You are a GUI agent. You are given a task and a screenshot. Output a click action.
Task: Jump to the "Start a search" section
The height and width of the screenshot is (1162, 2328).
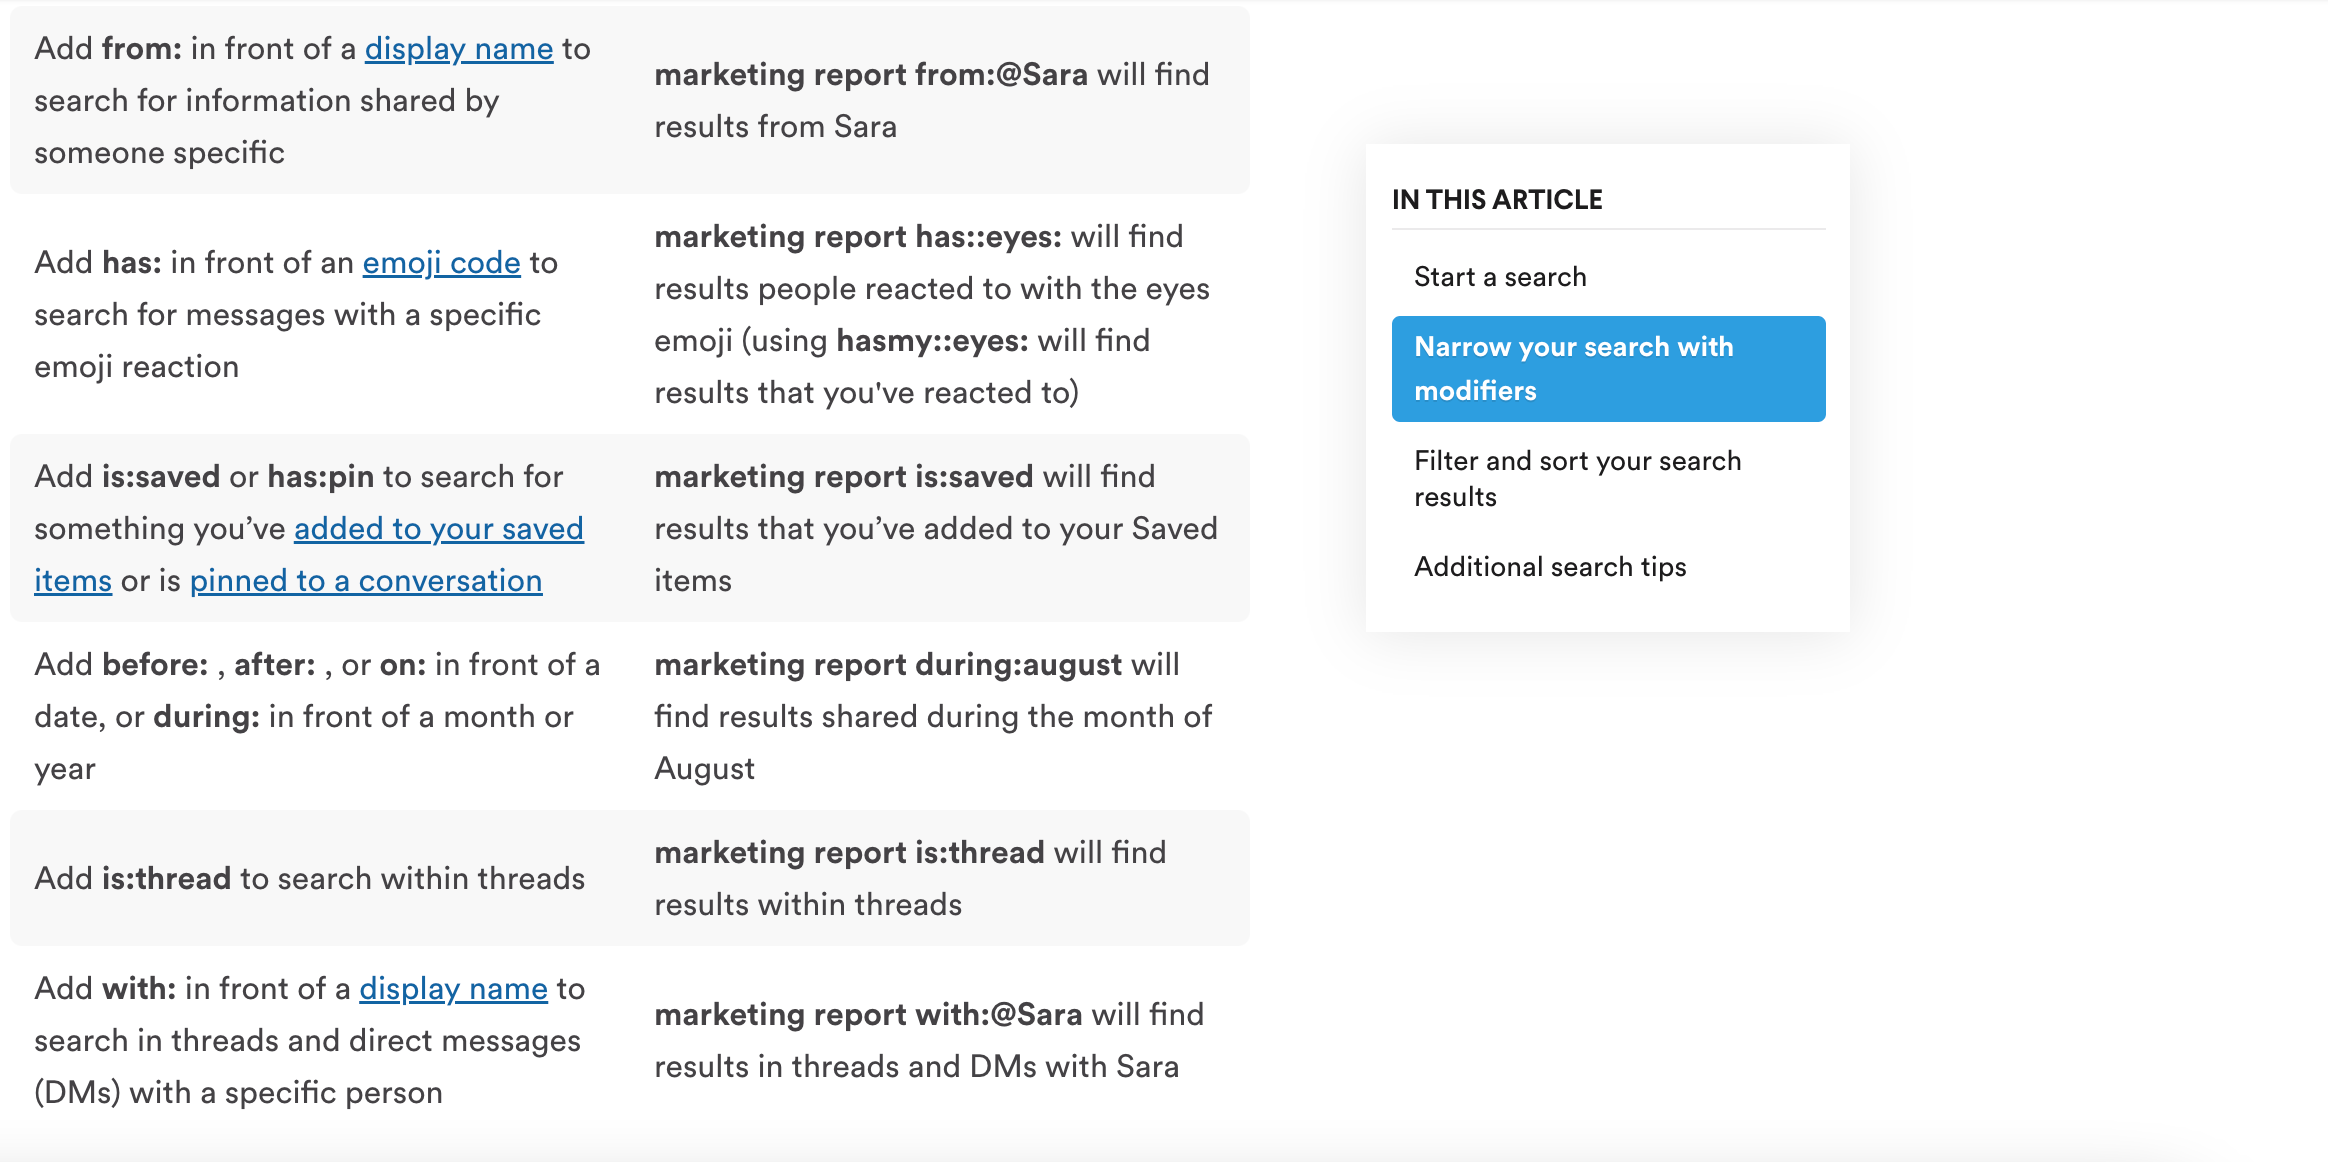click(1499, 276)
